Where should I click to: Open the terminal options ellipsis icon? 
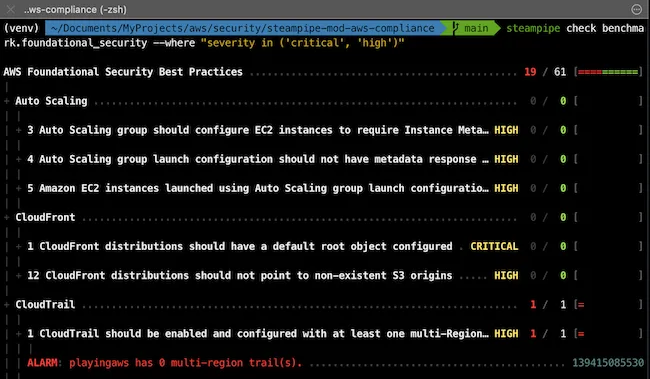pyautogui.click(x=636, y=9)
